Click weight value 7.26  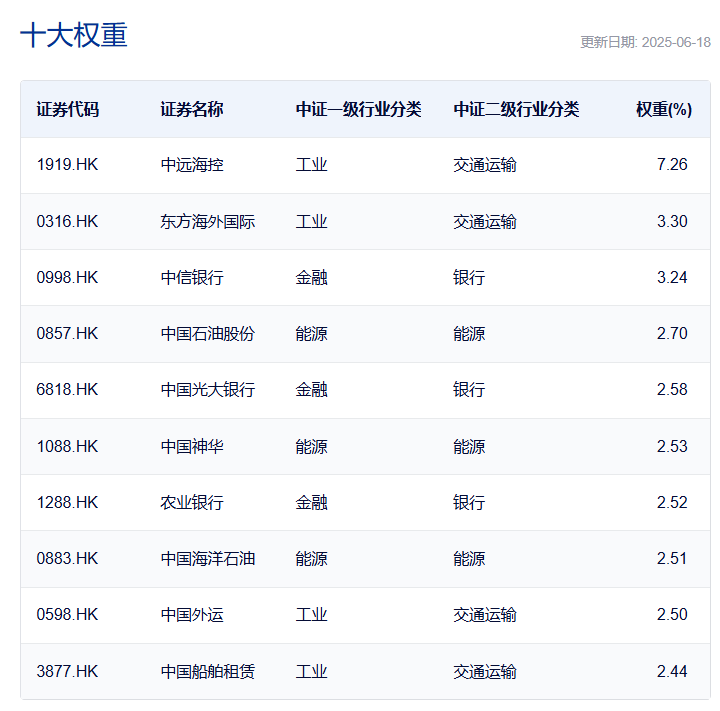tap(672, 164)
